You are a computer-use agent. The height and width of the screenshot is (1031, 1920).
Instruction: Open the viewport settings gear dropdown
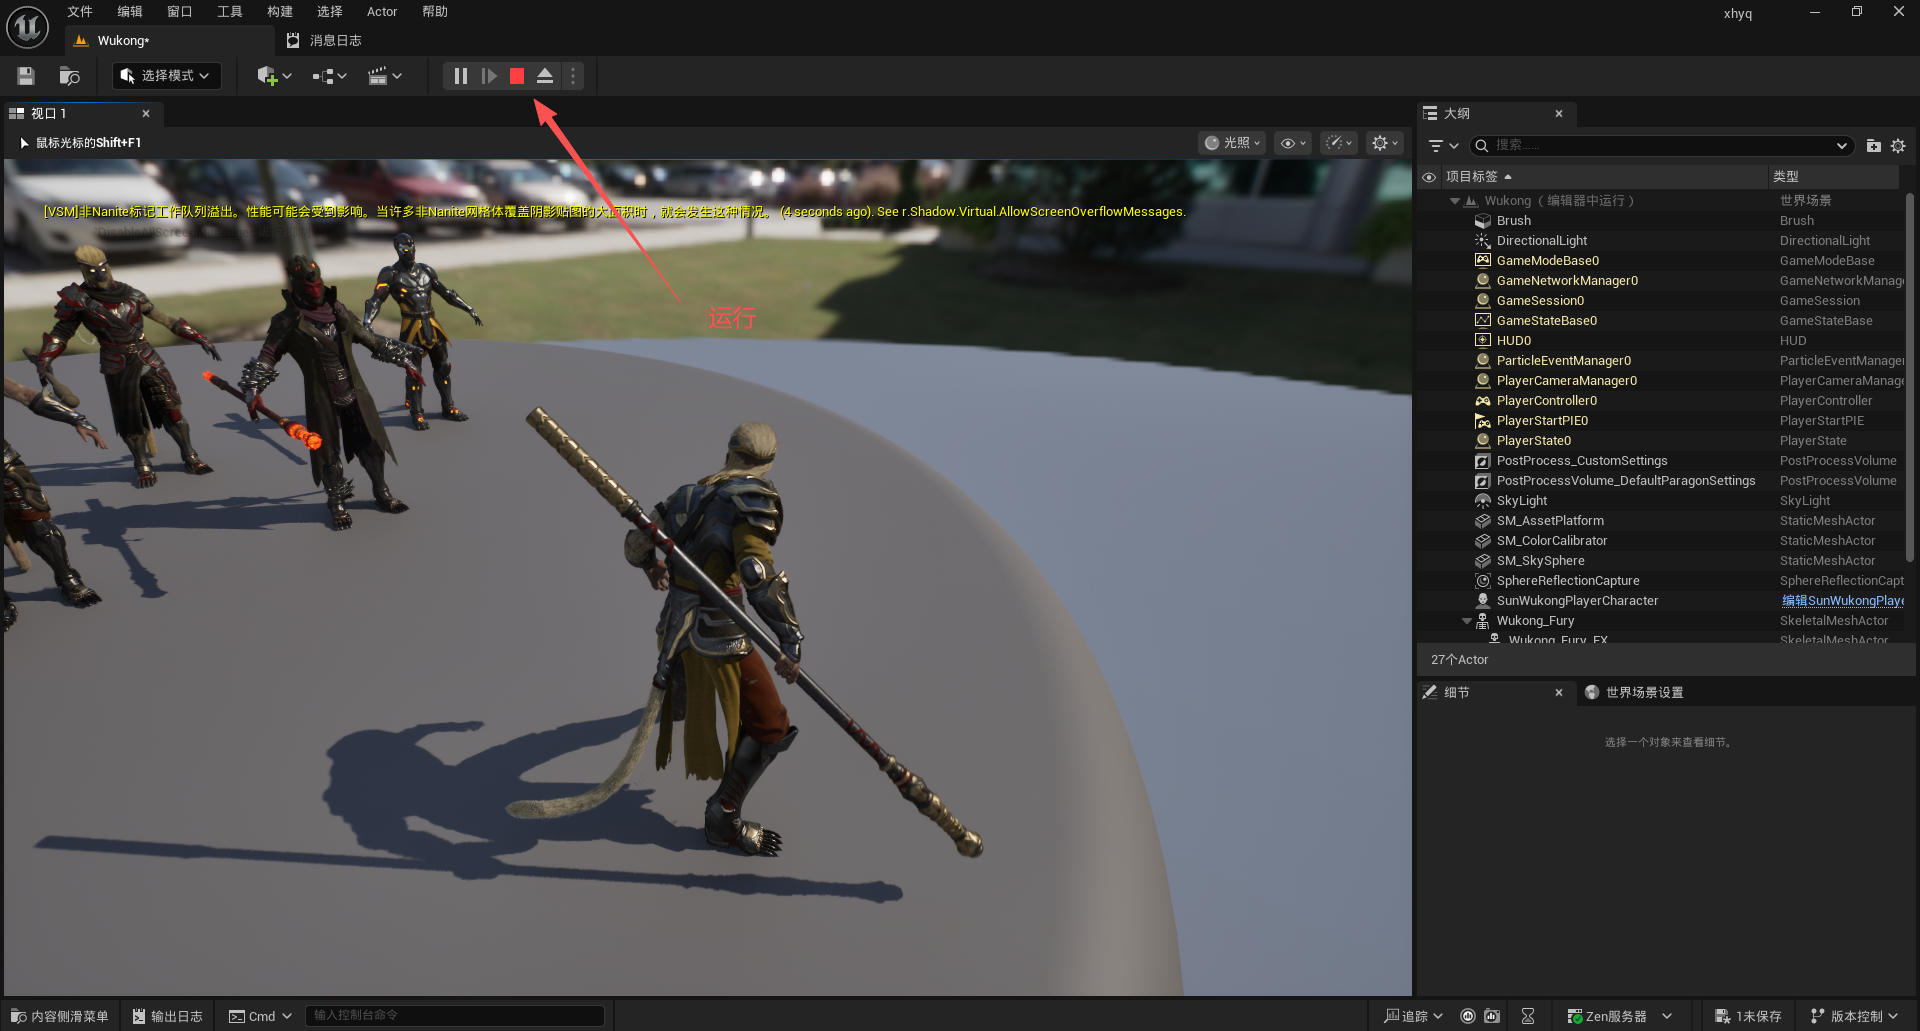point(1385,143)
